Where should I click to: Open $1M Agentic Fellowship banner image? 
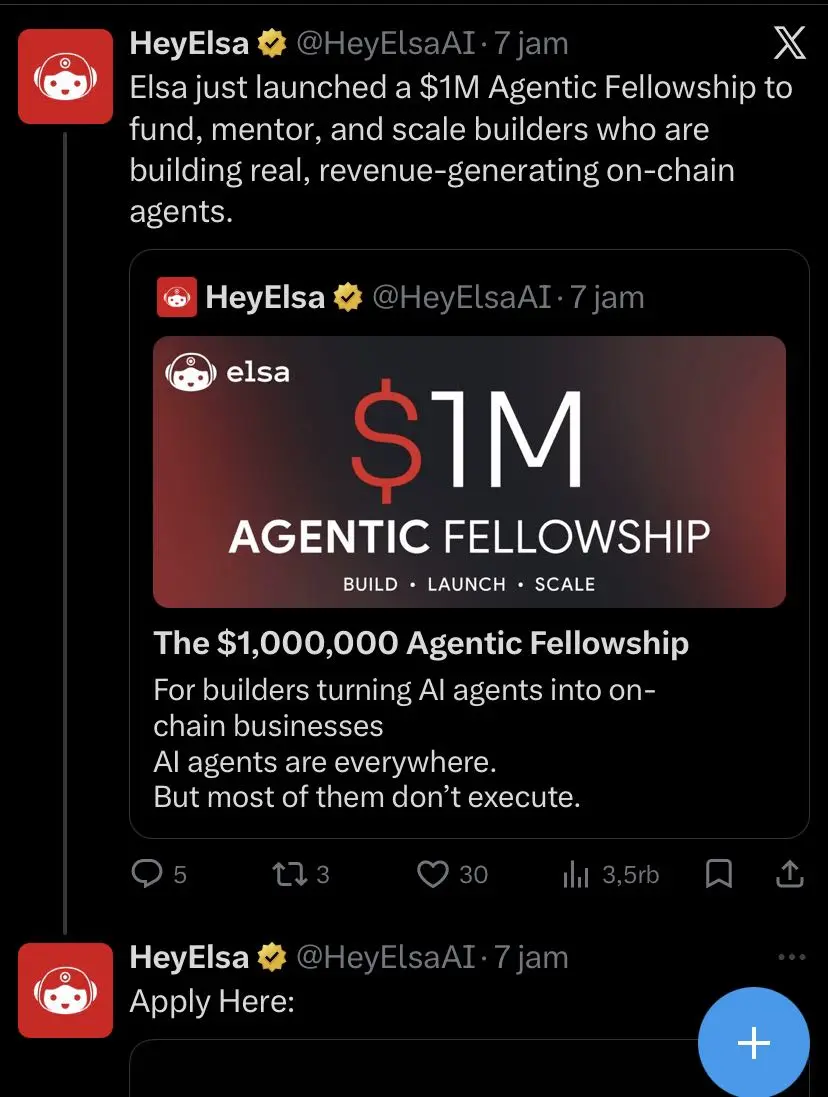[x=469, y=471]
